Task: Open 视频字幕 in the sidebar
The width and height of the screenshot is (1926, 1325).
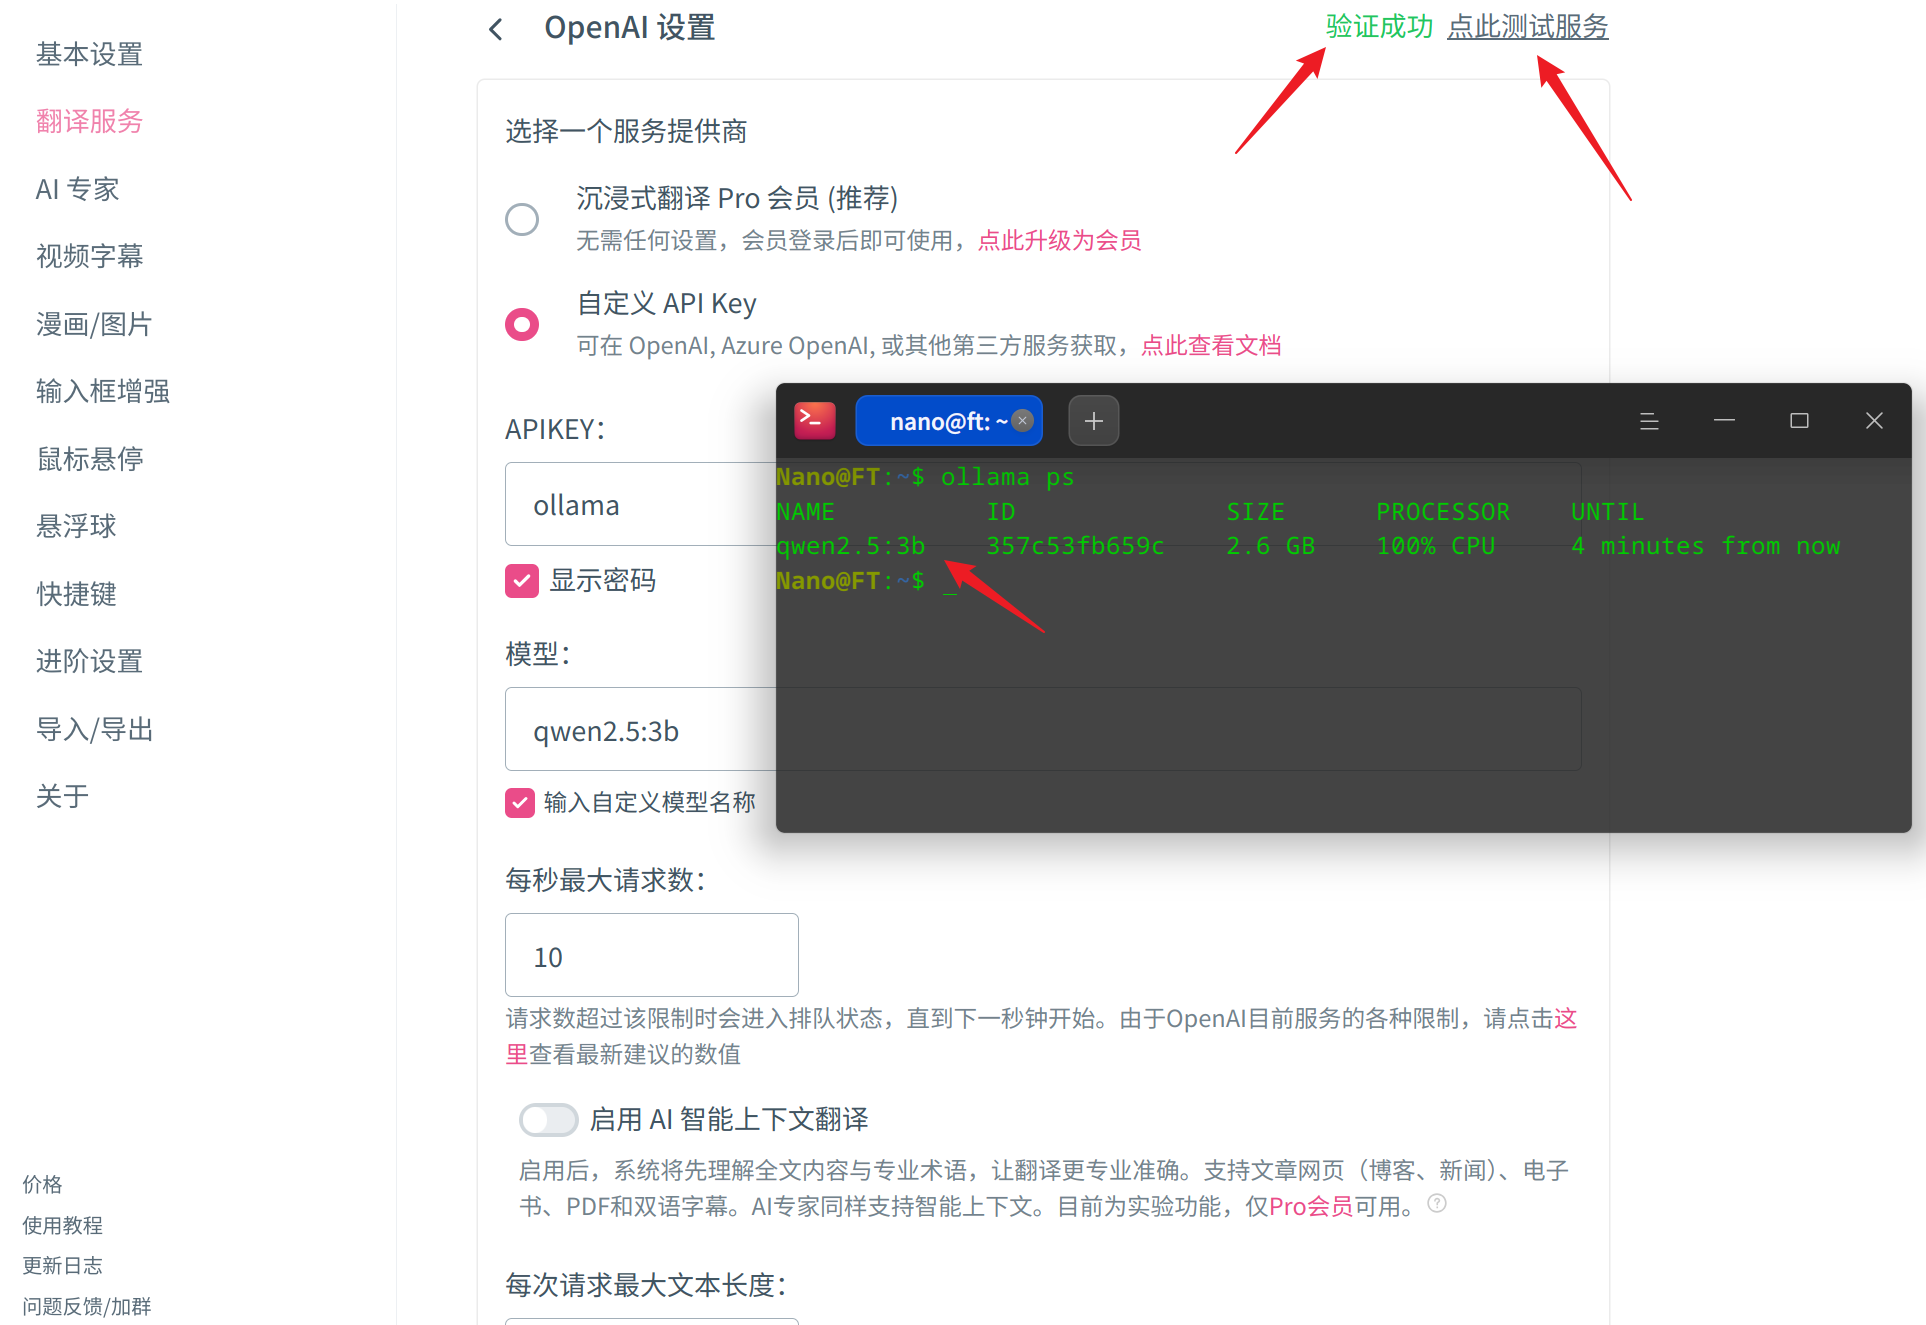Action: coord(90,256)
